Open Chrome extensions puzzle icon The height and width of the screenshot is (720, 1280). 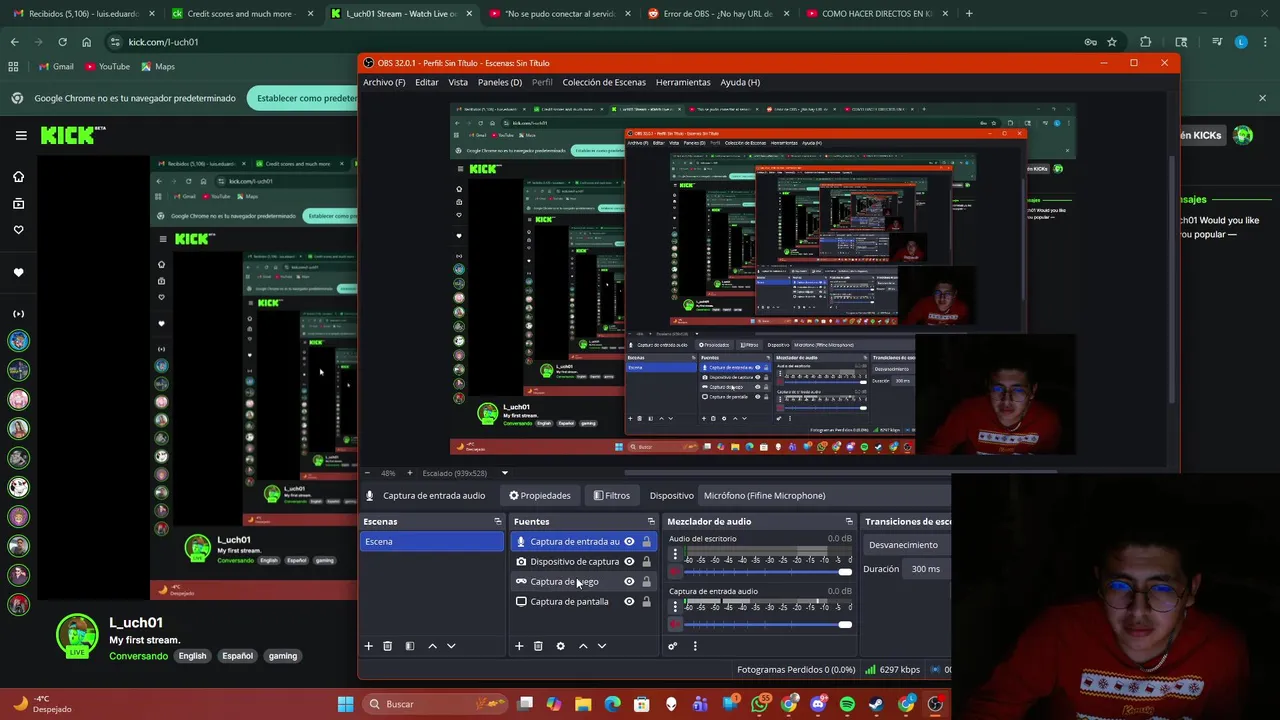1146,42
